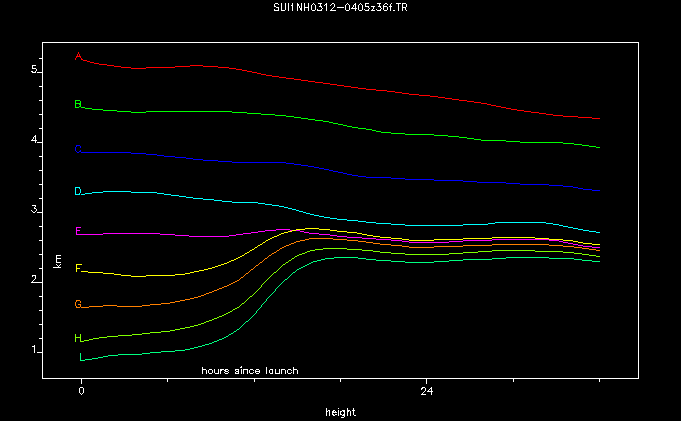The image size is (681, 421).
Task: Click the y-axis tick label 5
Action: click(33, 70)
